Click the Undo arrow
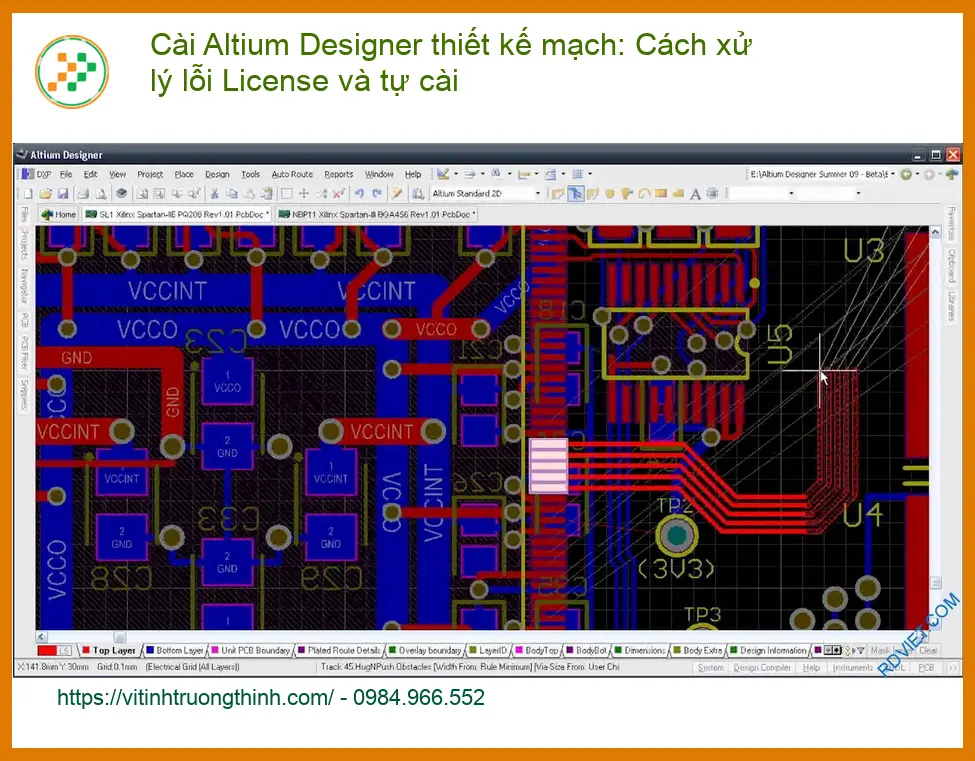975x761 pixels. [x=359, y=194]
